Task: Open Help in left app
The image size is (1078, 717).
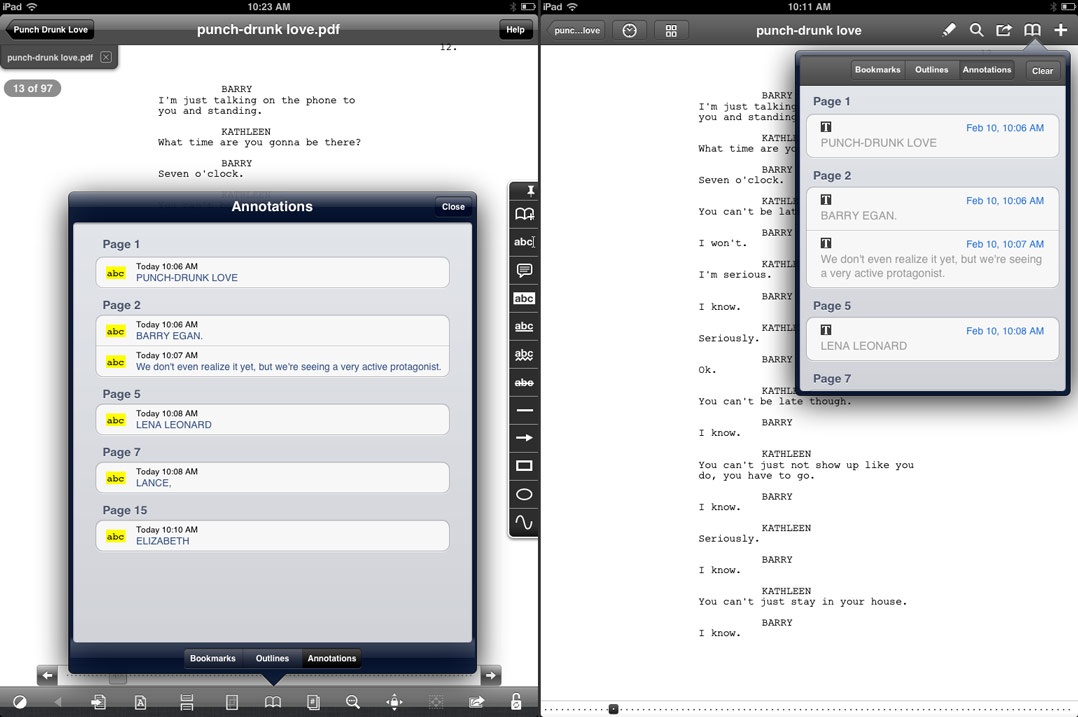Action: [515, 30]
